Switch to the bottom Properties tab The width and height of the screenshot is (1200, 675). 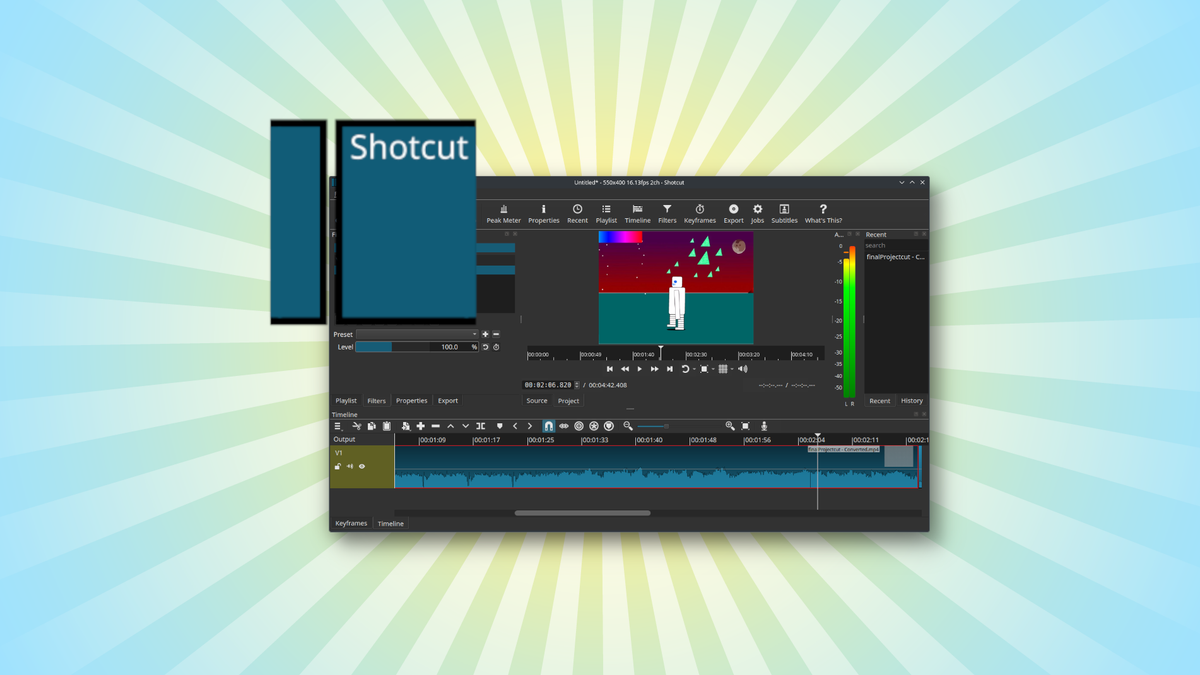pos(411,401)
